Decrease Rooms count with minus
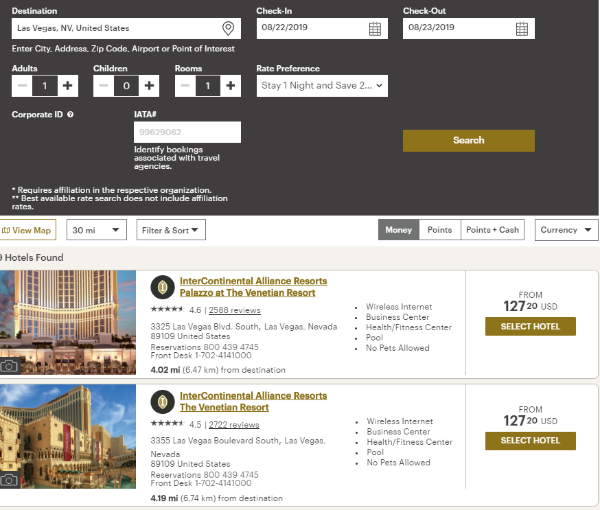Screen dimensions: 600x510 (x=185, y=86)
